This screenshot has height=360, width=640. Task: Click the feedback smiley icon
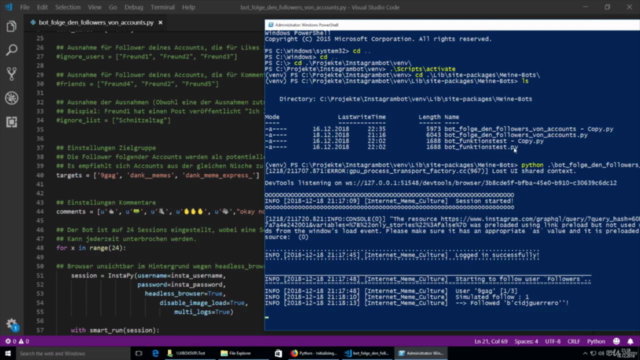pyautogui.click(x=616, y=341)
